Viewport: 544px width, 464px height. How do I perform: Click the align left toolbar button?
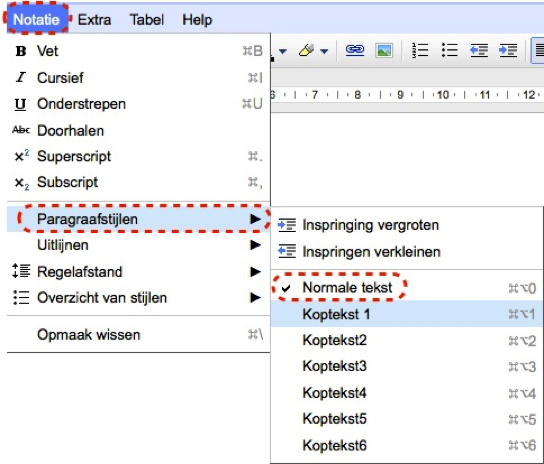(538, 51)
